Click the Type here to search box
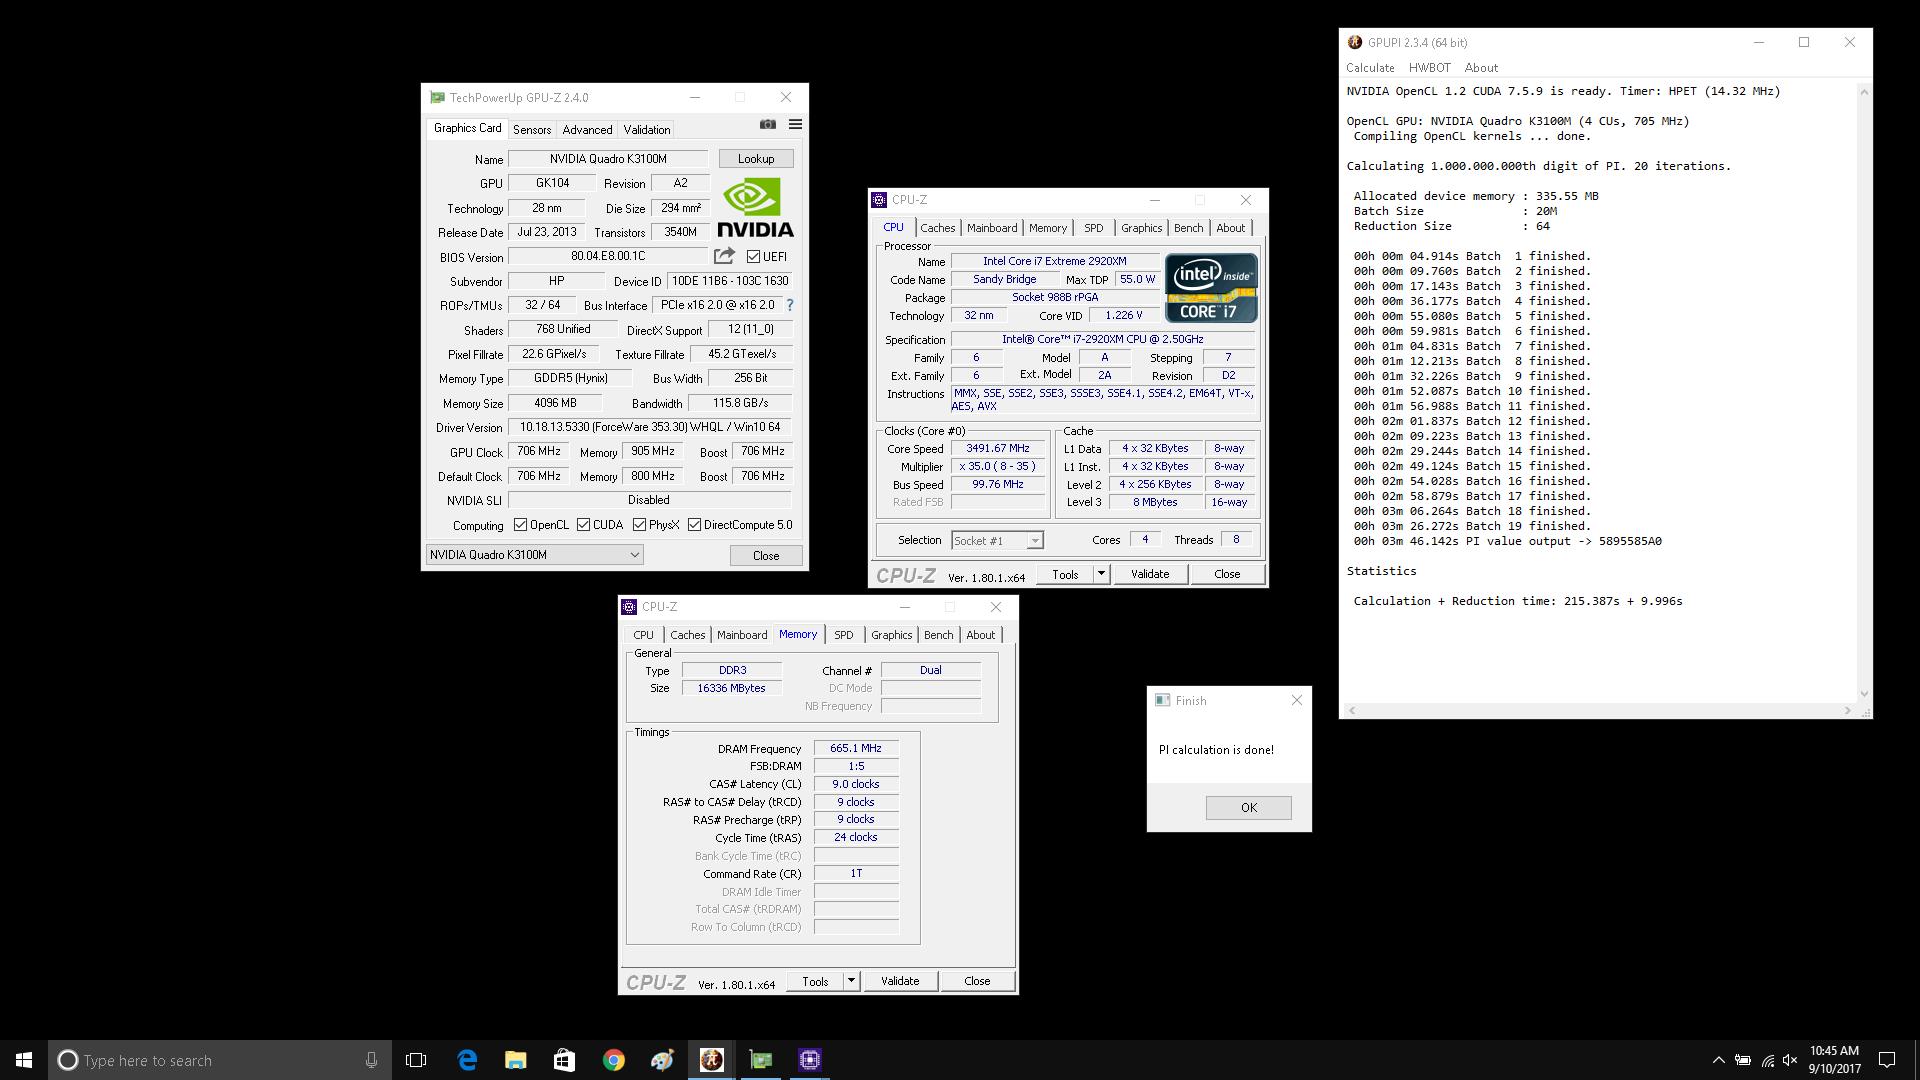 click(219, 1060)
